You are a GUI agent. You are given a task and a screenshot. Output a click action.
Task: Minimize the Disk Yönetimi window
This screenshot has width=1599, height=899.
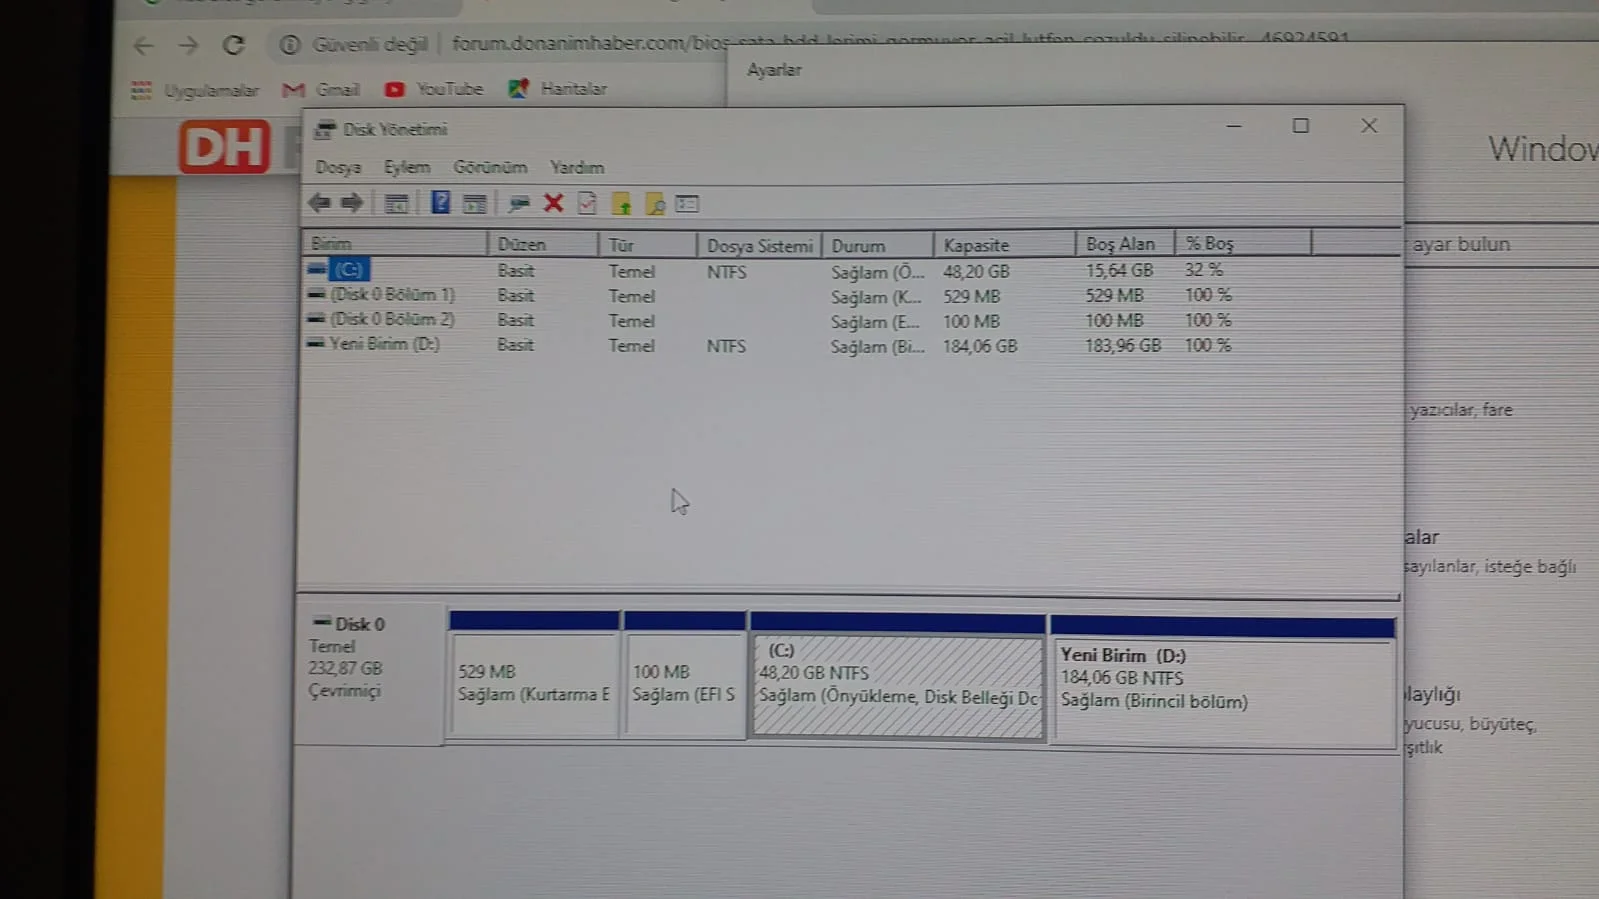coord(1234,126)
